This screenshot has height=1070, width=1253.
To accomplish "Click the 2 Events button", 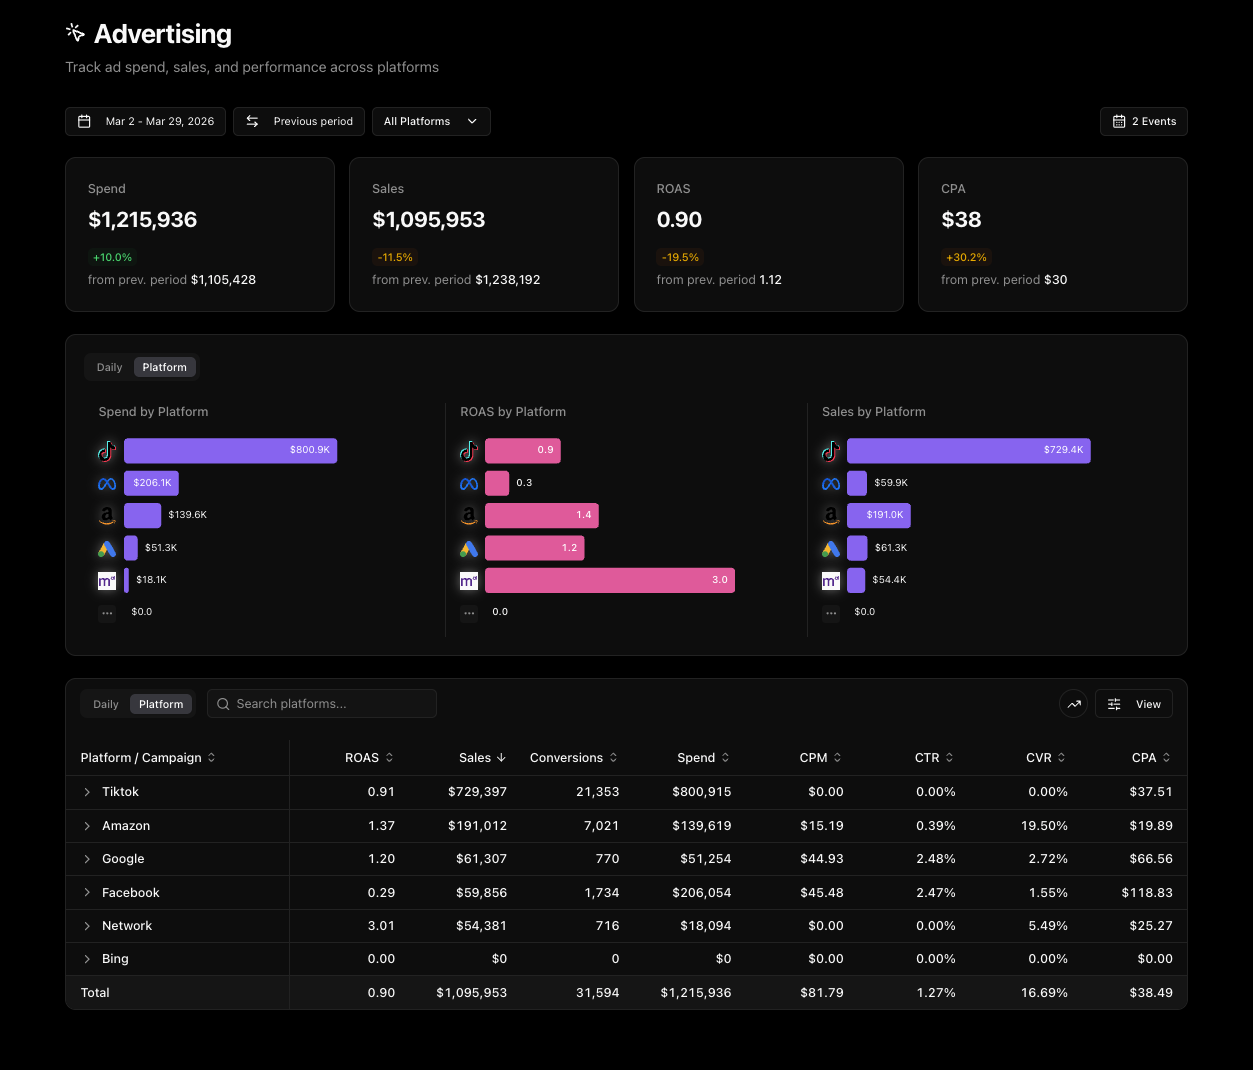I will (1143, 121).
